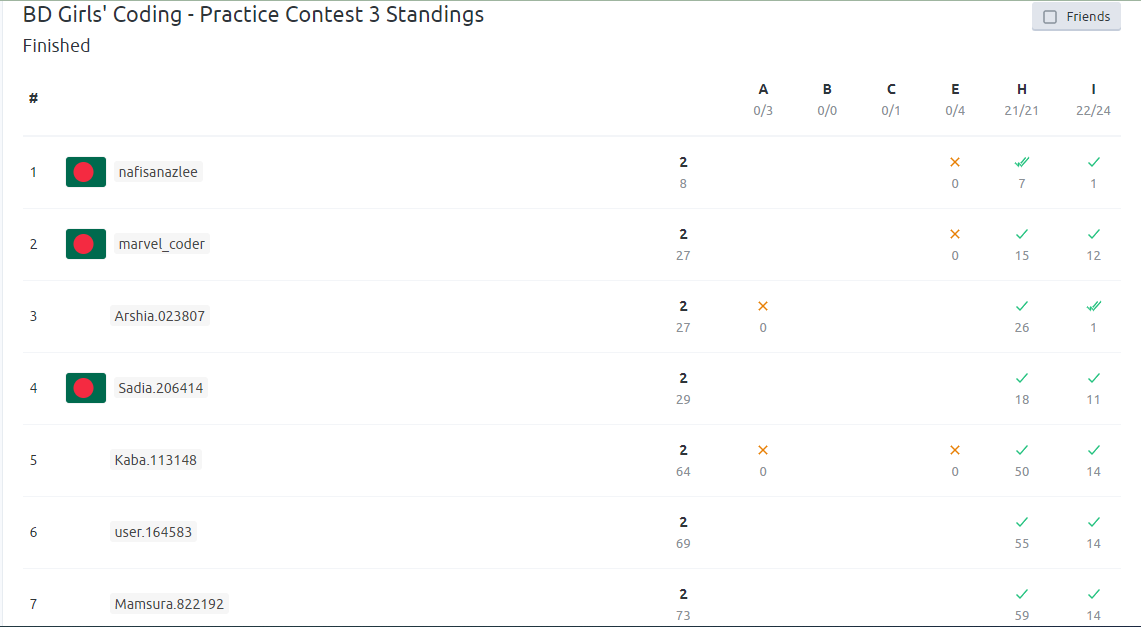The height and width of the screenshot is (627, 1141).
Task: Open nafisanazlee's user profile
Action: coord(158,172)
